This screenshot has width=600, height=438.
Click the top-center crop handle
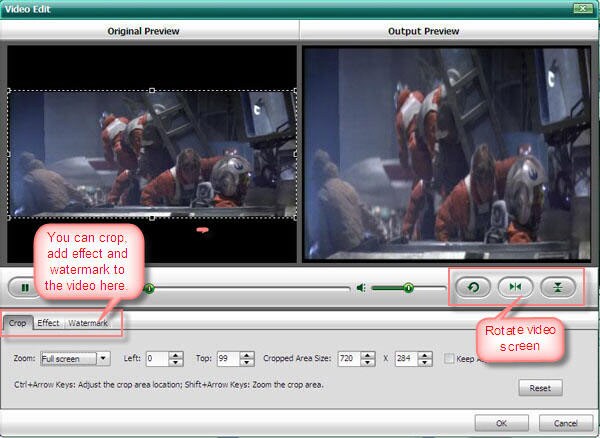[152, 91]
